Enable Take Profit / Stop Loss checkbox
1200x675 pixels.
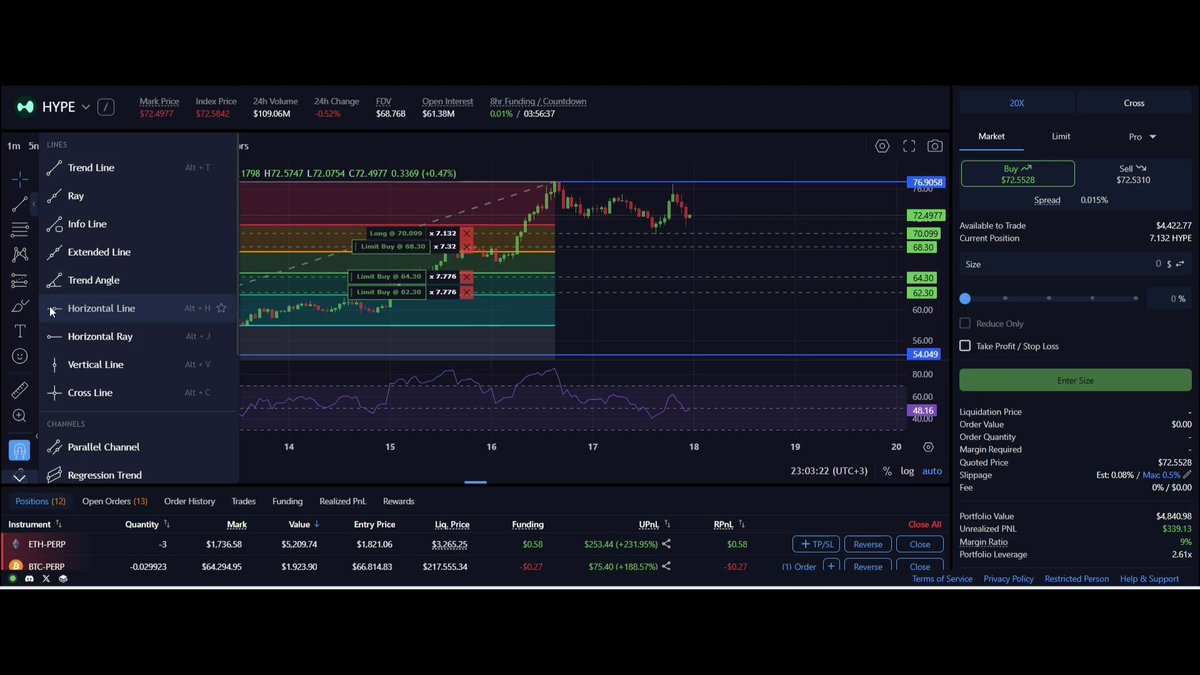click(965, 346)
